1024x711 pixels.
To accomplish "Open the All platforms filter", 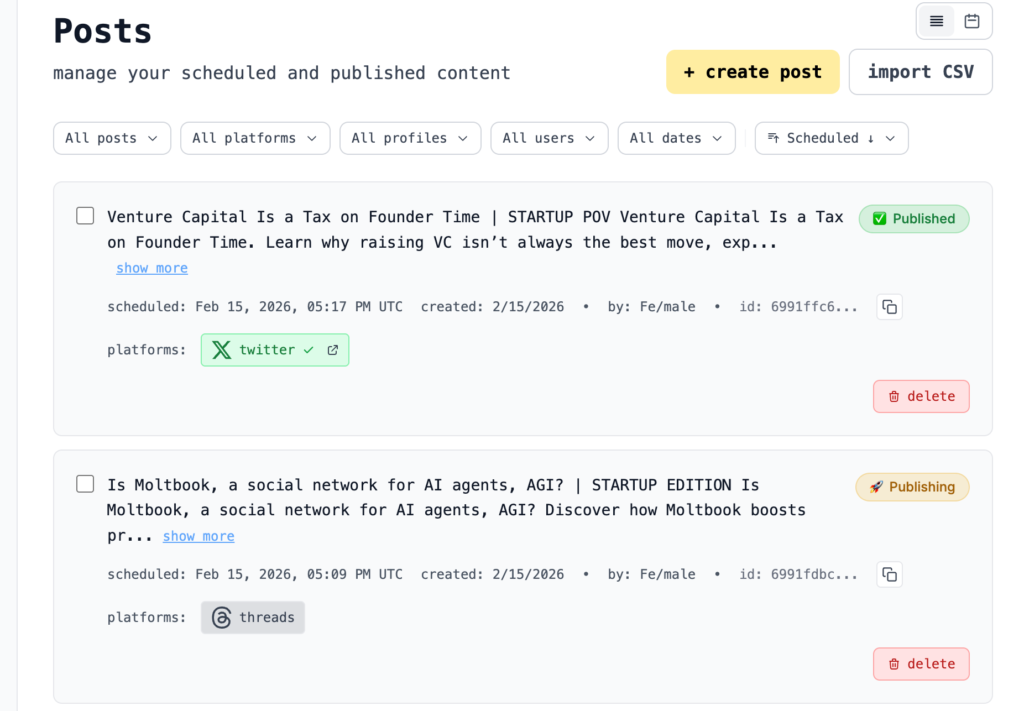I will coord(255,138).
